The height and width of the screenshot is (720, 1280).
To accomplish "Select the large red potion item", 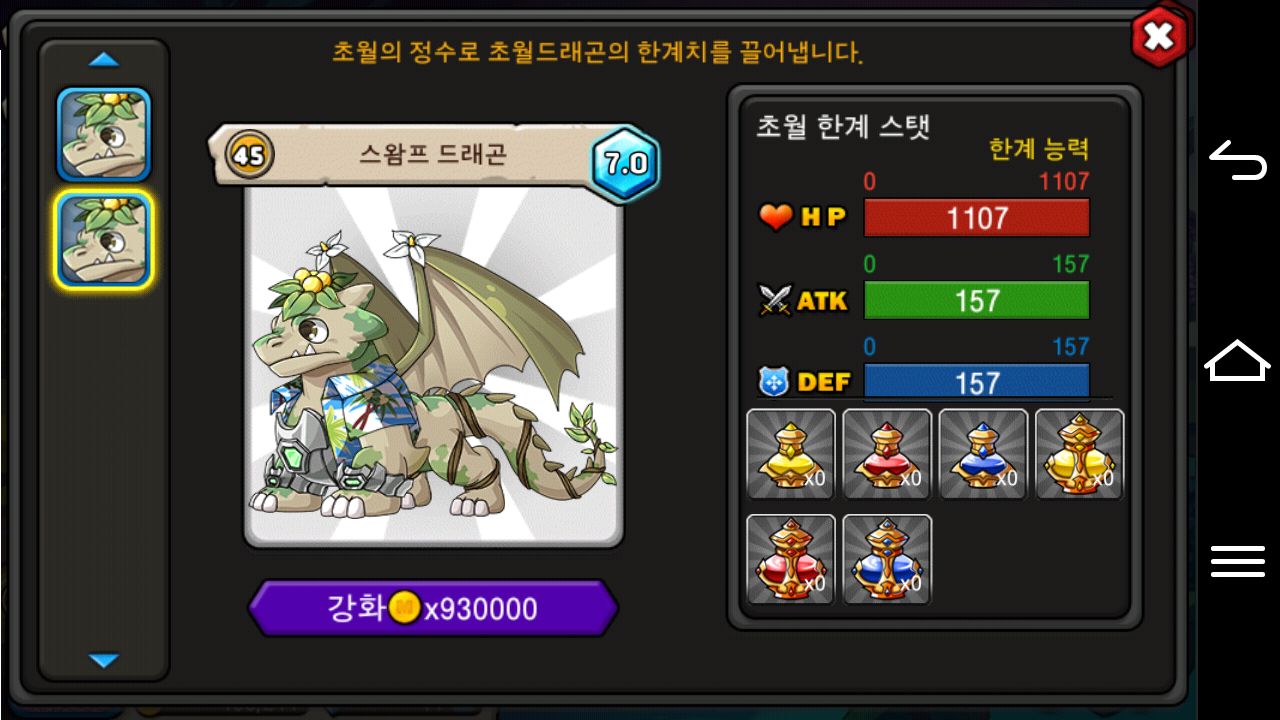I will 791,560.
